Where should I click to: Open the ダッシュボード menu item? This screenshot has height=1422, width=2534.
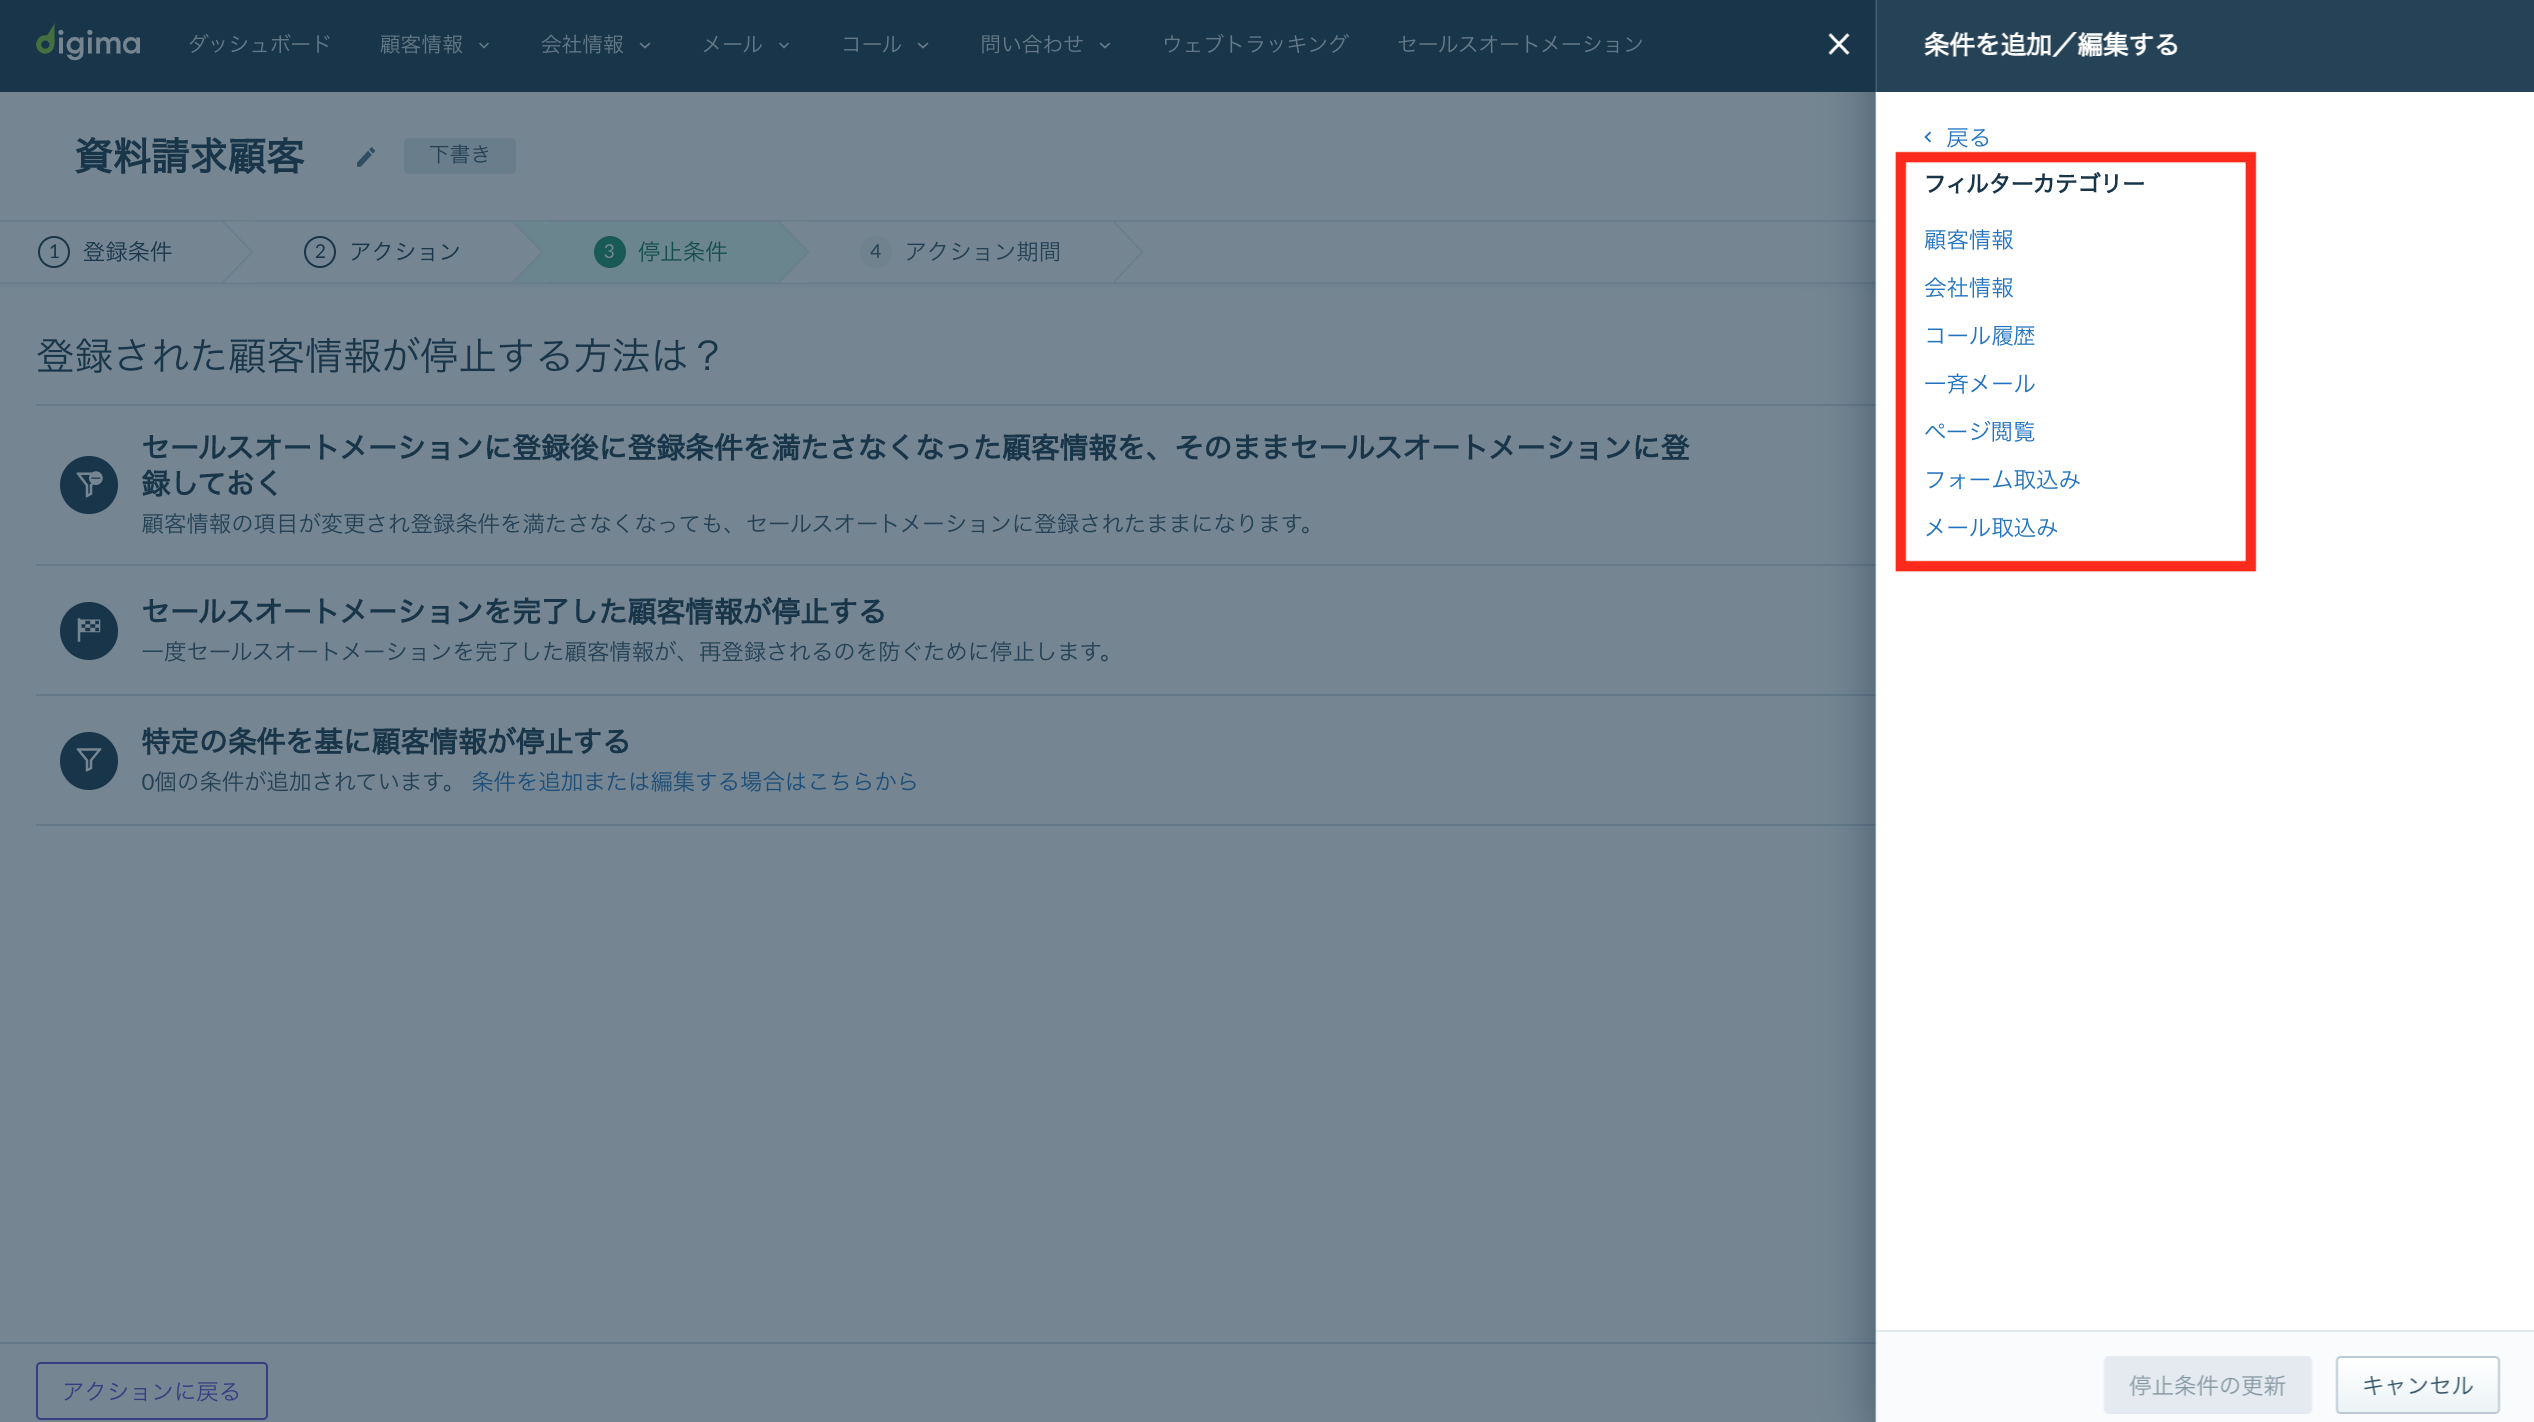[x=259, y=44]
